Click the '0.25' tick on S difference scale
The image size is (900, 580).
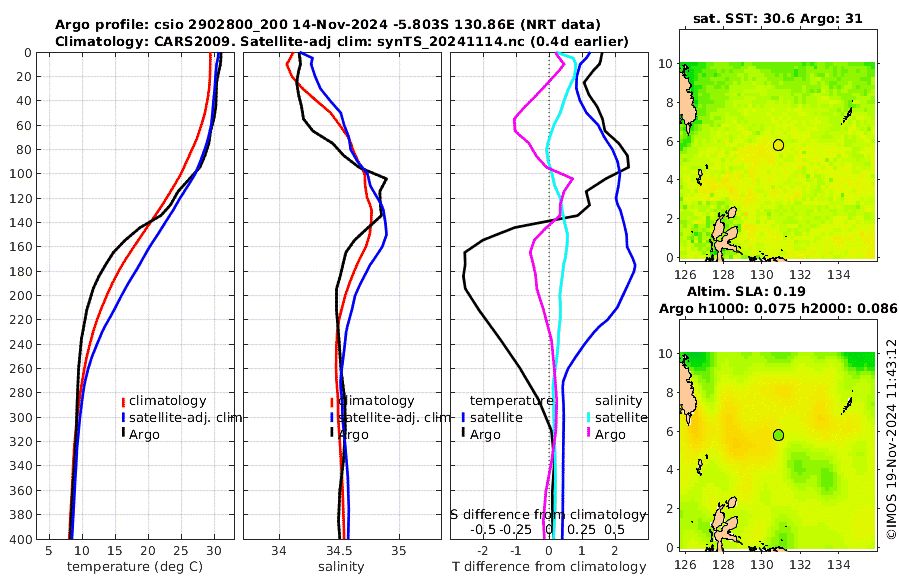tap(581, 529)
